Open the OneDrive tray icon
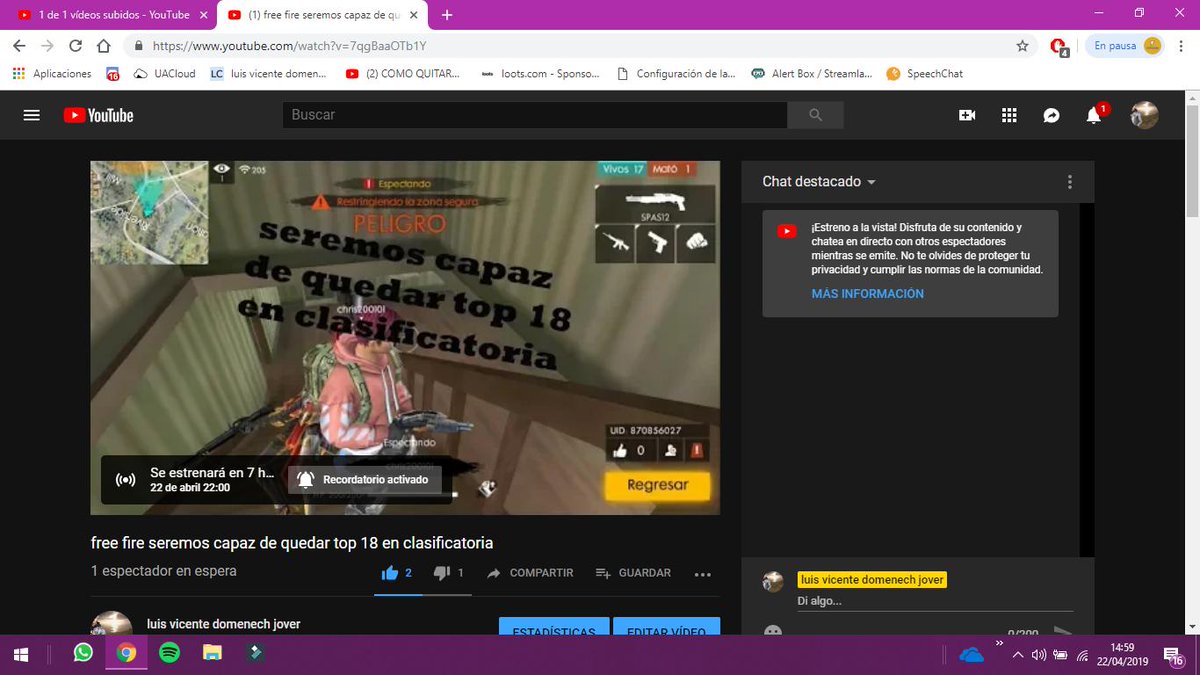The height and width of the screenshot is (675, 1200). point(971,656)
